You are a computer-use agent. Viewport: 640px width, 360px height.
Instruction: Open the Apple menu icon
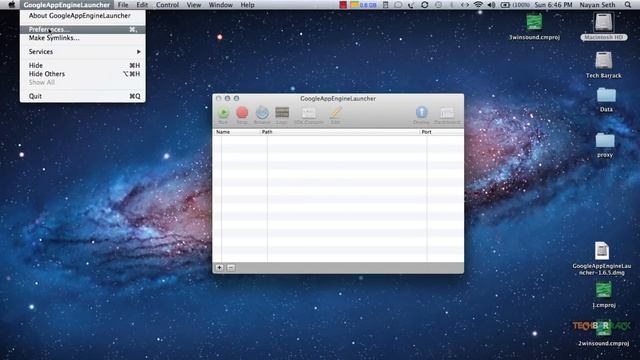click(11, 5)
